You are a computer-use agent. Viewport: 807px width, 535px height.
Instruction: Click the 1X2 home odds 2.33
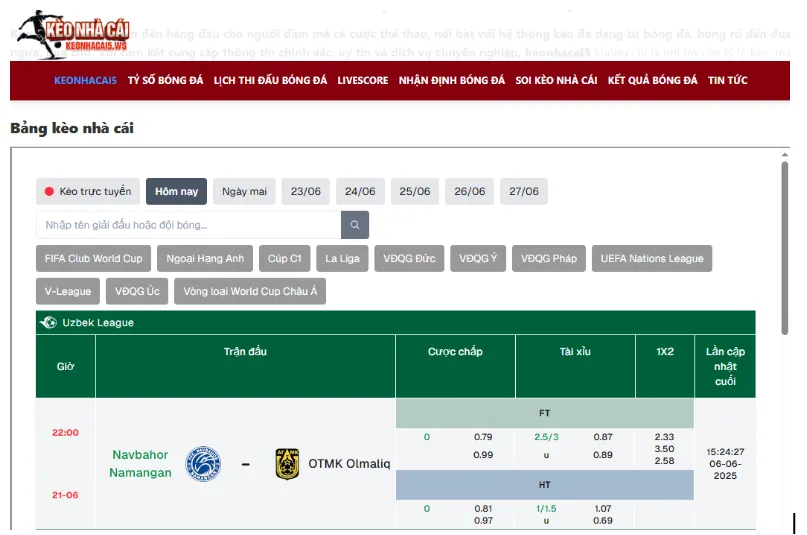[x=664, y=437]
